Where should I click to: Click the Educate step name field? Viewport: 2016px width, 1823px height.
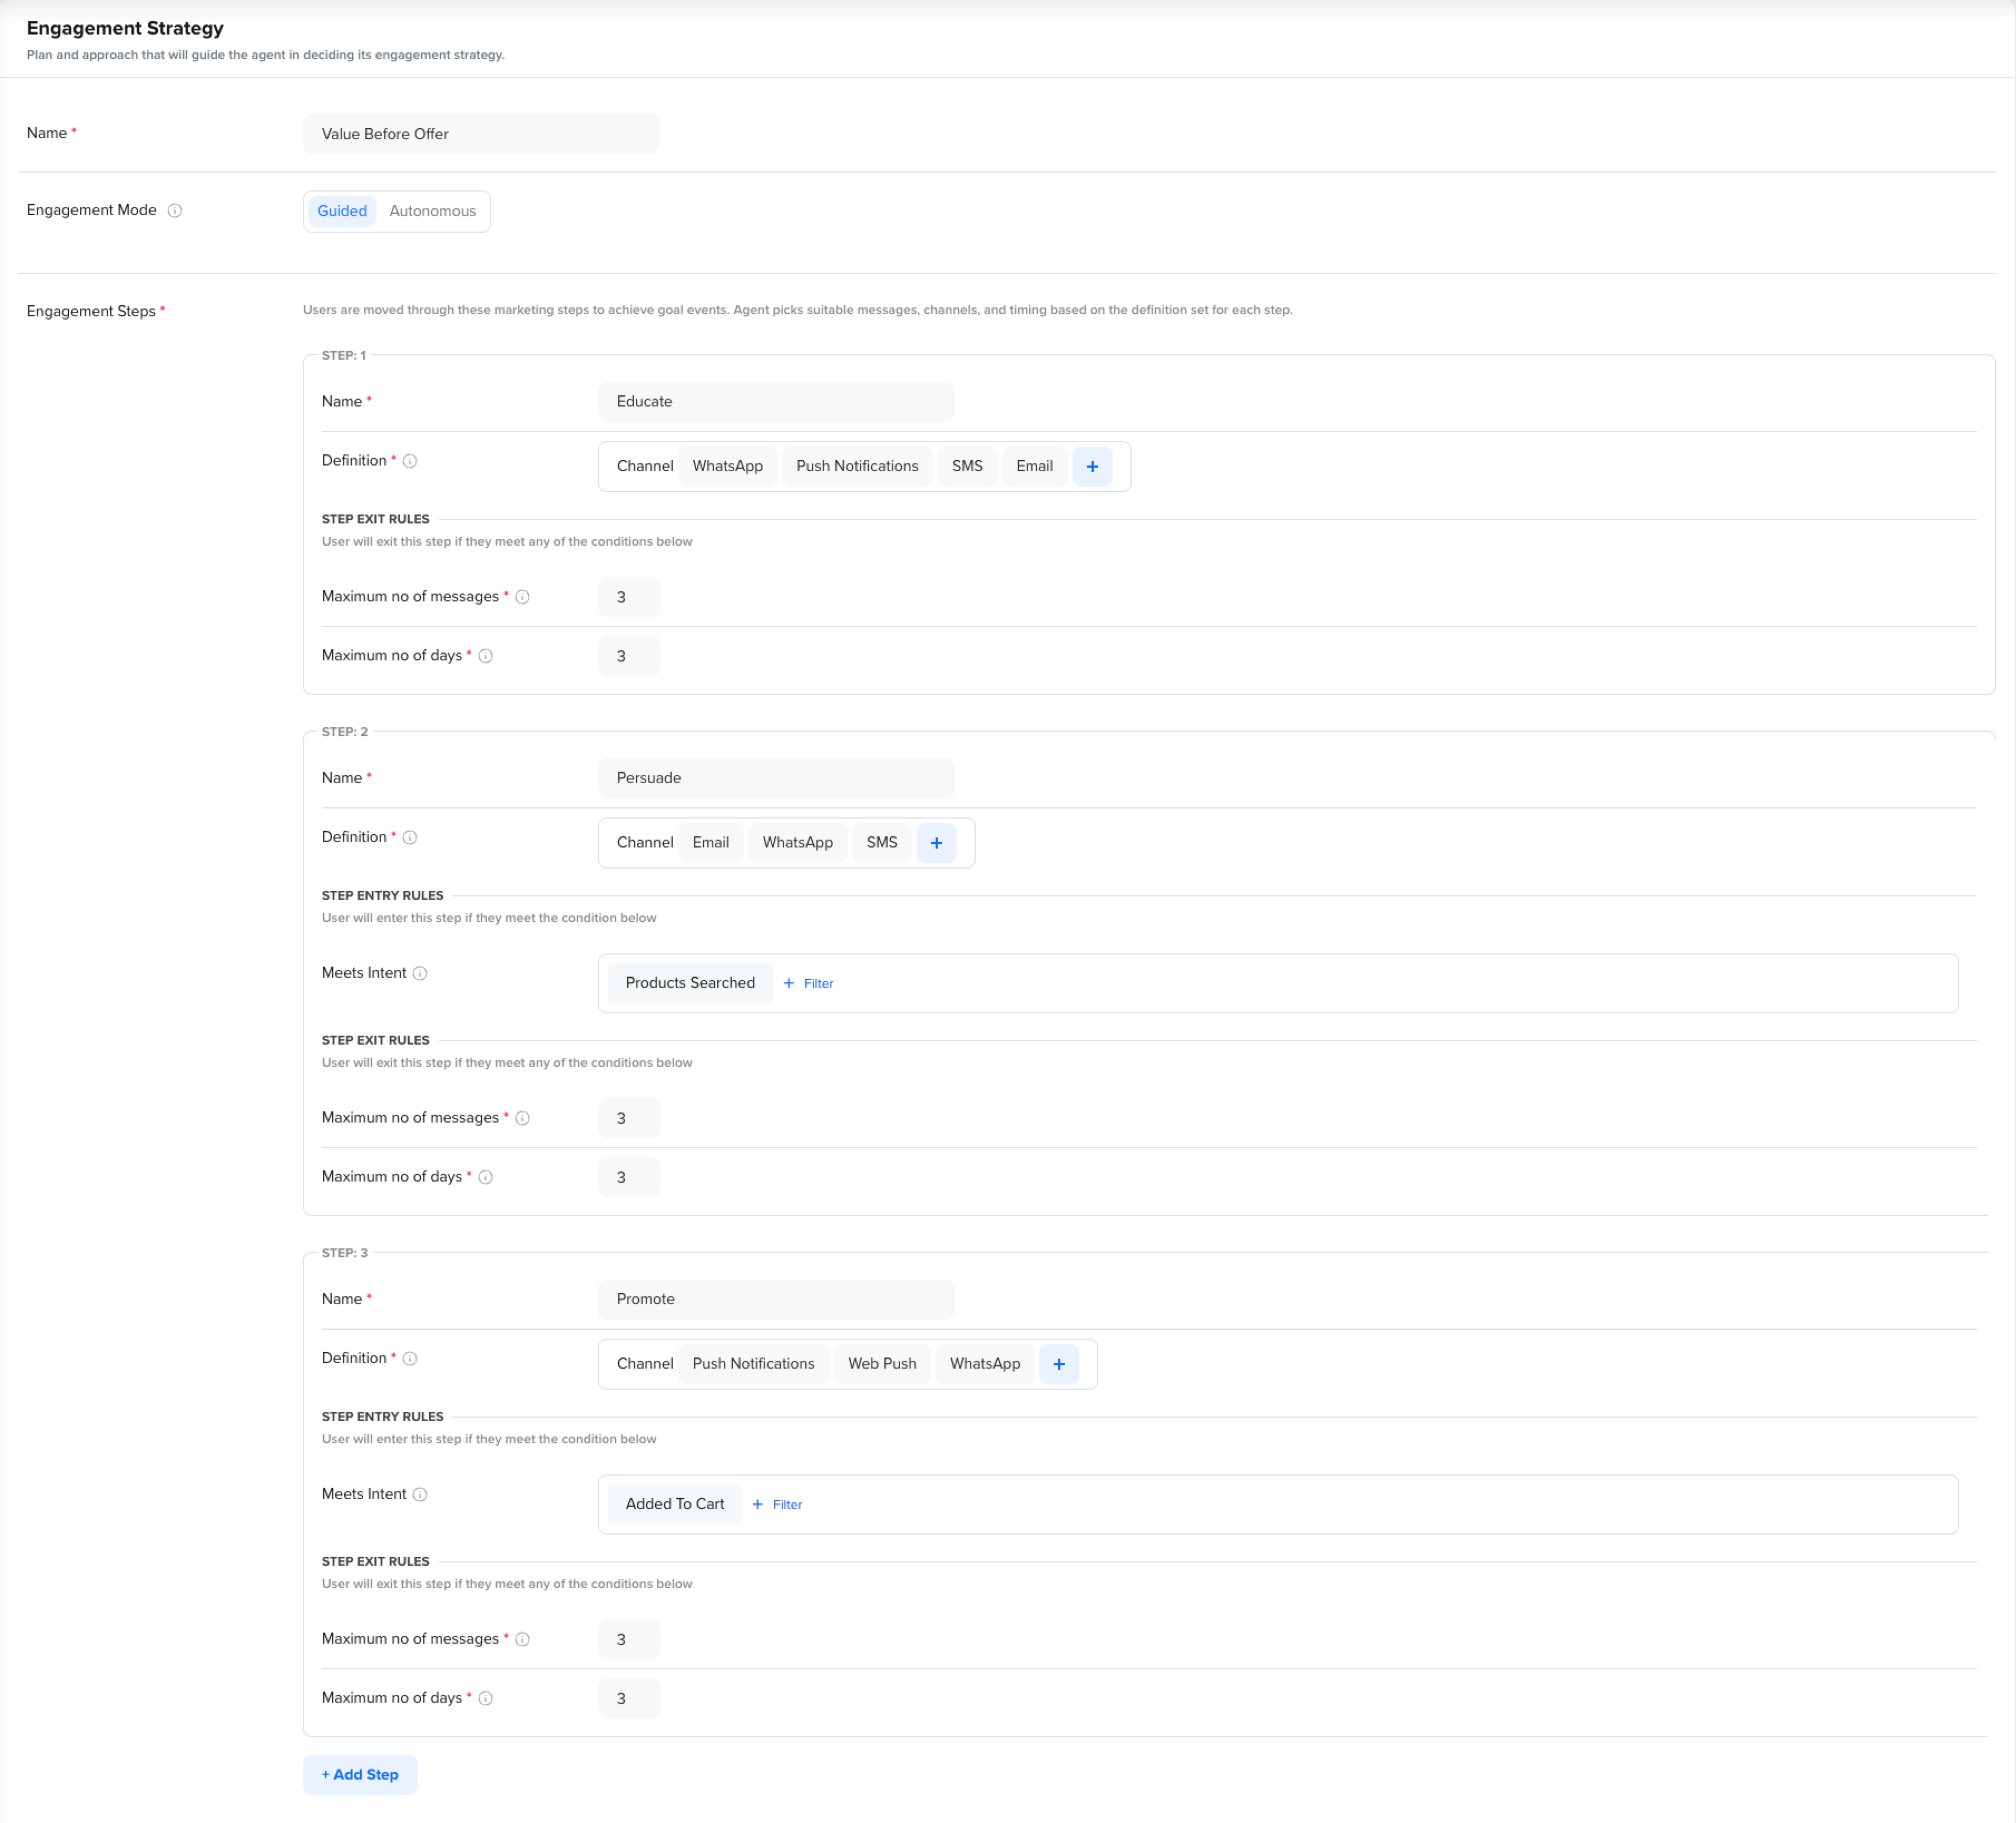[776, 402]
